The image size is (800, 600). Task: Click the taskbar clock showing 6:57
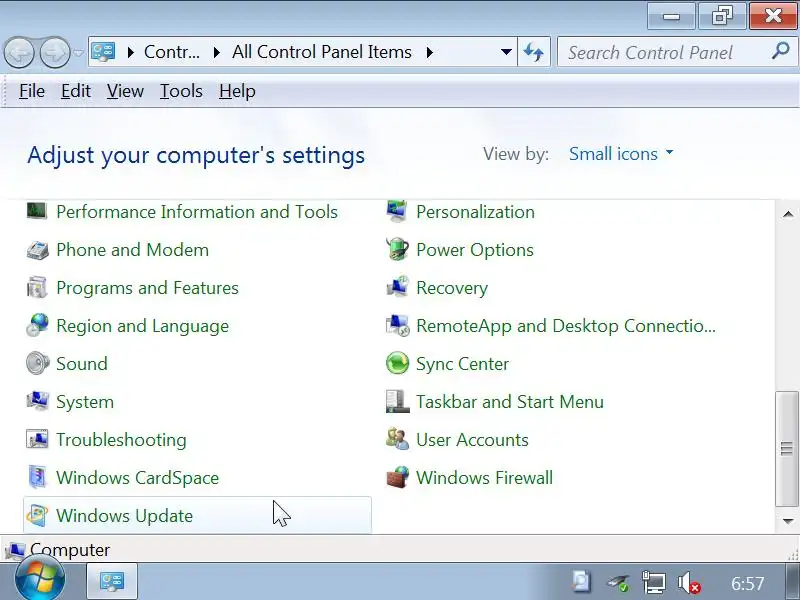pyautogui.click(x=747, y=583)
